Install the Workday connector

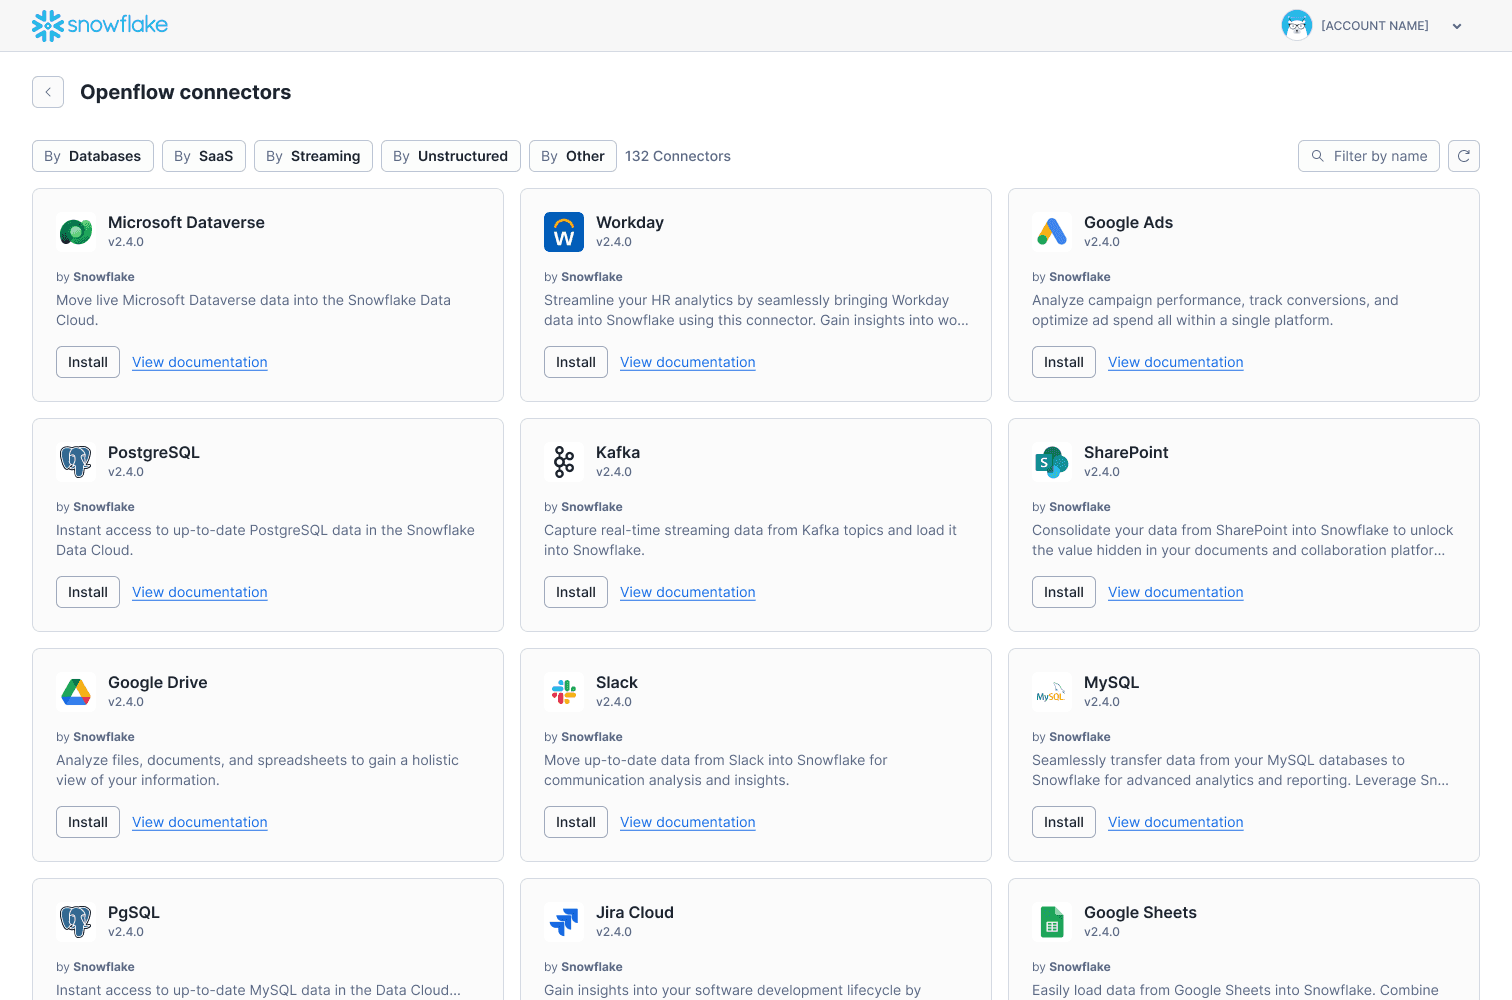tap(576, 362)
